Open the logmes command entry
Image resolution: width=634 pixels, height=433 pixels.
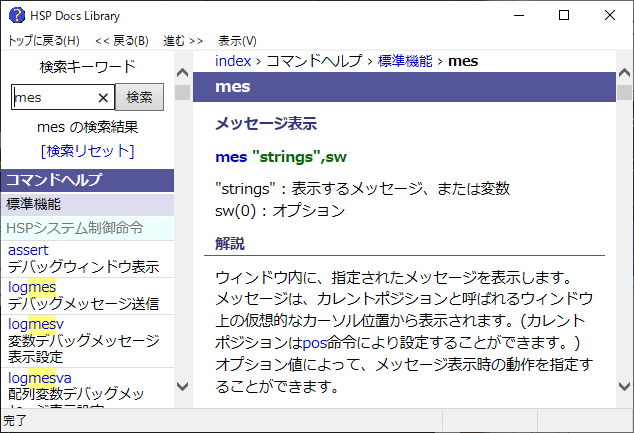click(x=32, y=287)
